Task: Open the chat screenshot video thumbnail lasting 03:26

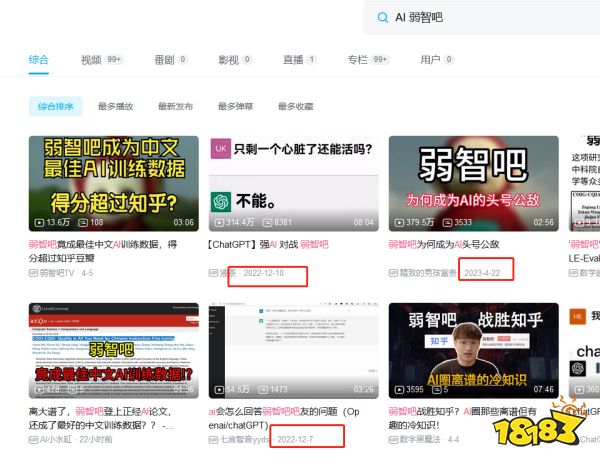Action: click(293, 351)
